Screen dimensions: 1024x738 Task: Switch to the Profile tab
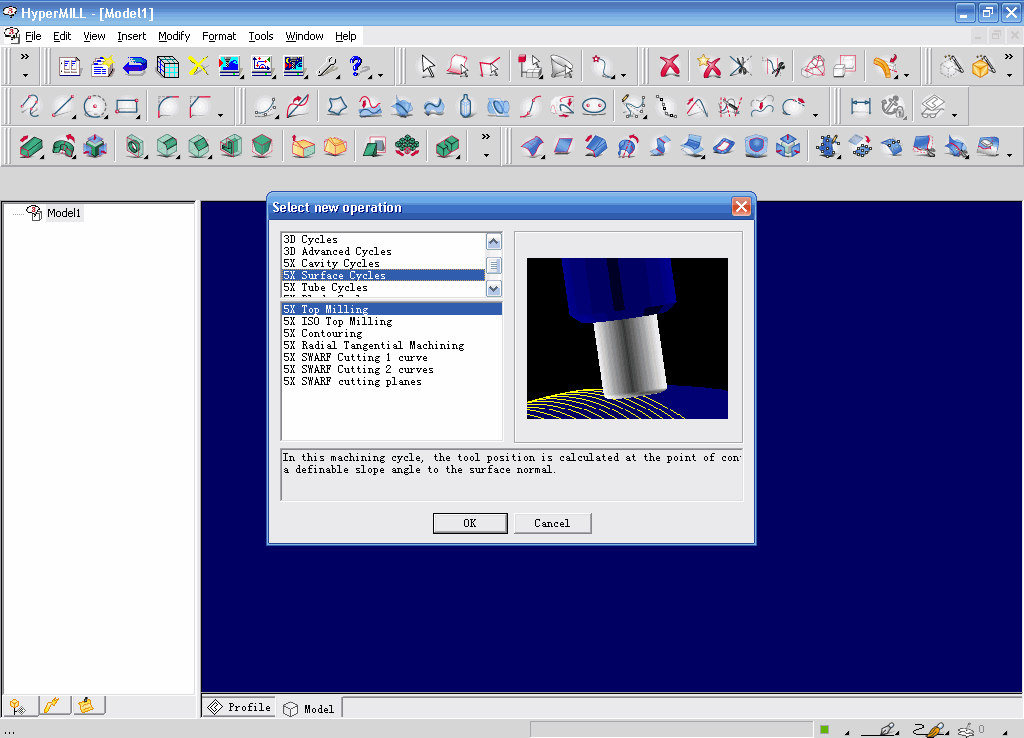(239, 707)
